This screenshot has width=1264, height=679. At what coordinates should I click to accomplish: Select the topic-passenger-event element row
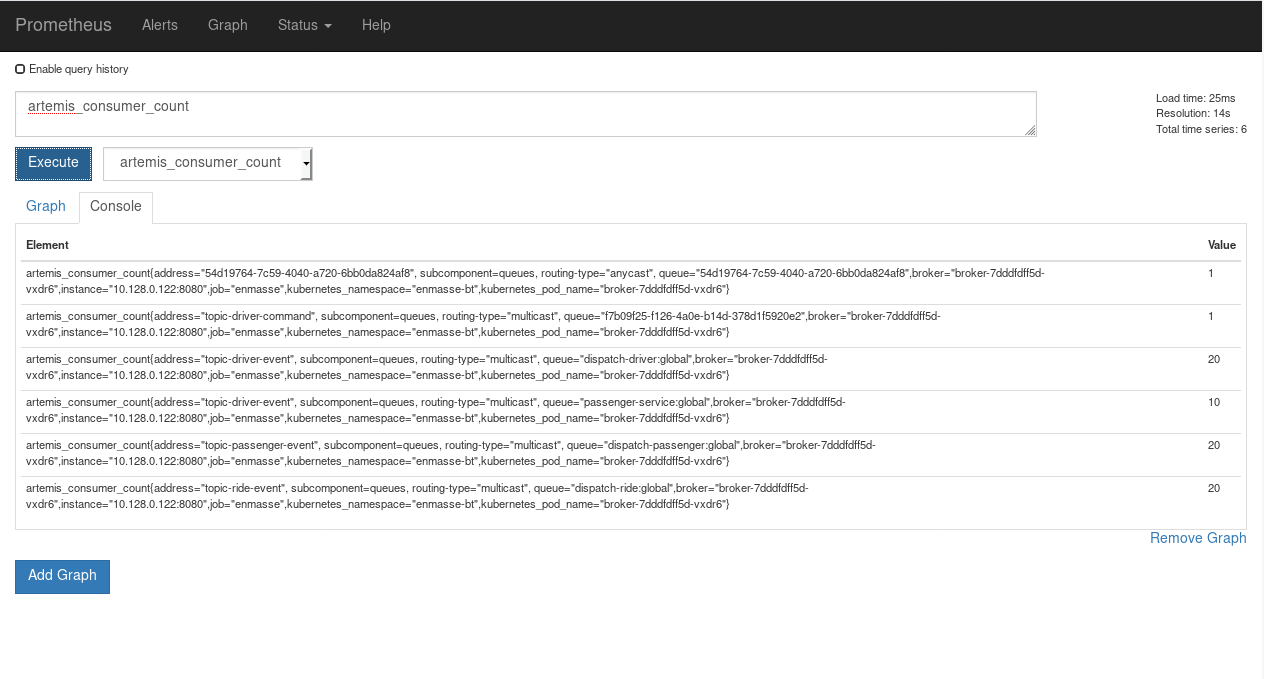(631, 455)
